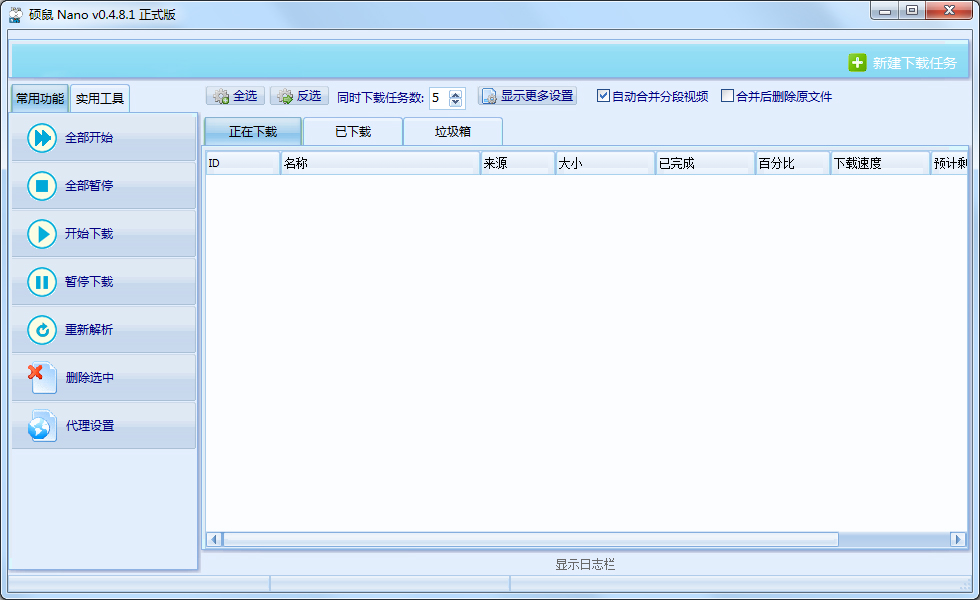Open the 垃圾箱 trash tab

point(452,131)
